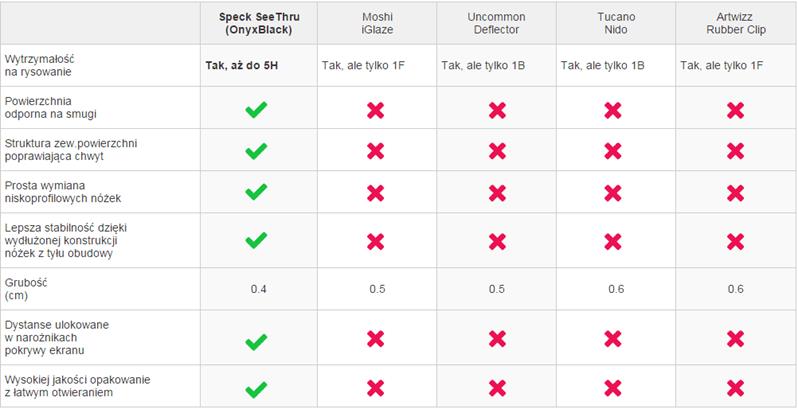This screenshot has width=798, height=413.
Task: Click 'Wytrzymałość na rysowanie' row label
Action: click(38, 66)
